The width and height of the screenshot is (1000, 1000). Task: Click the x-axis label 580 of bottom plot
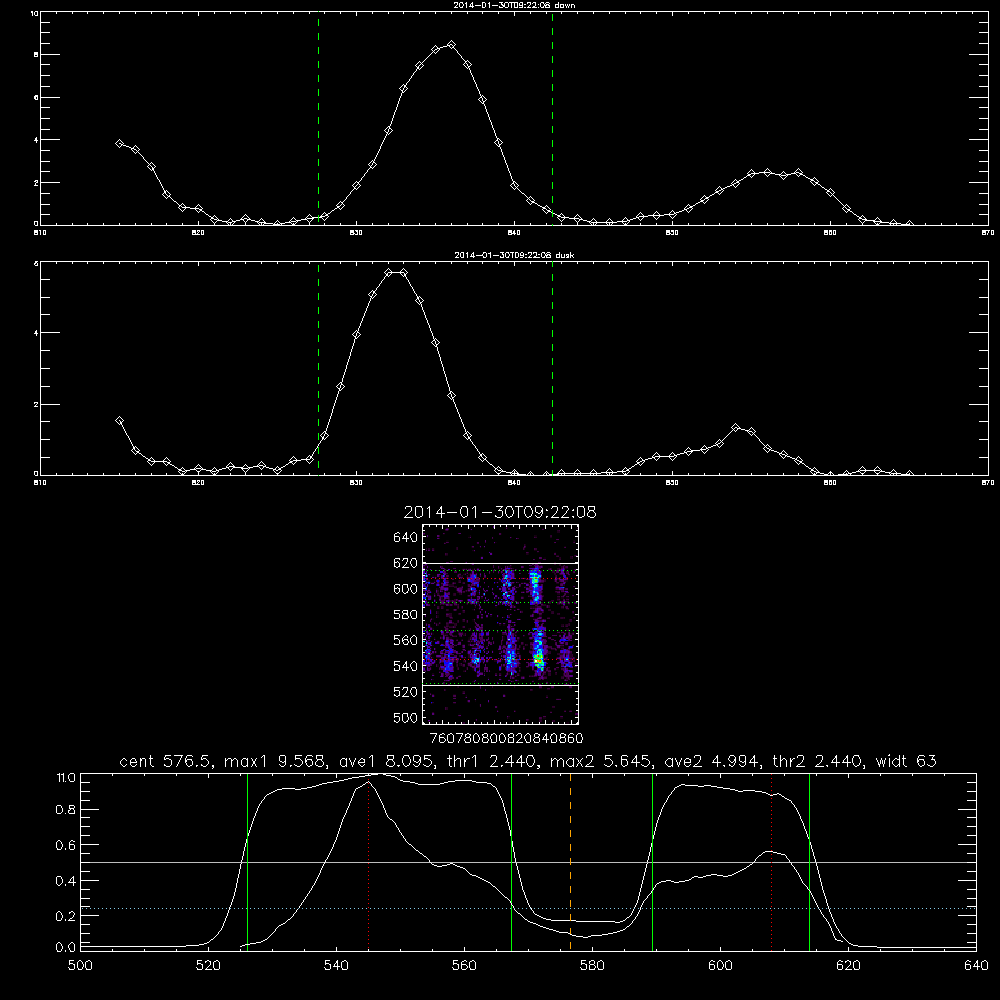pos(592,966)
